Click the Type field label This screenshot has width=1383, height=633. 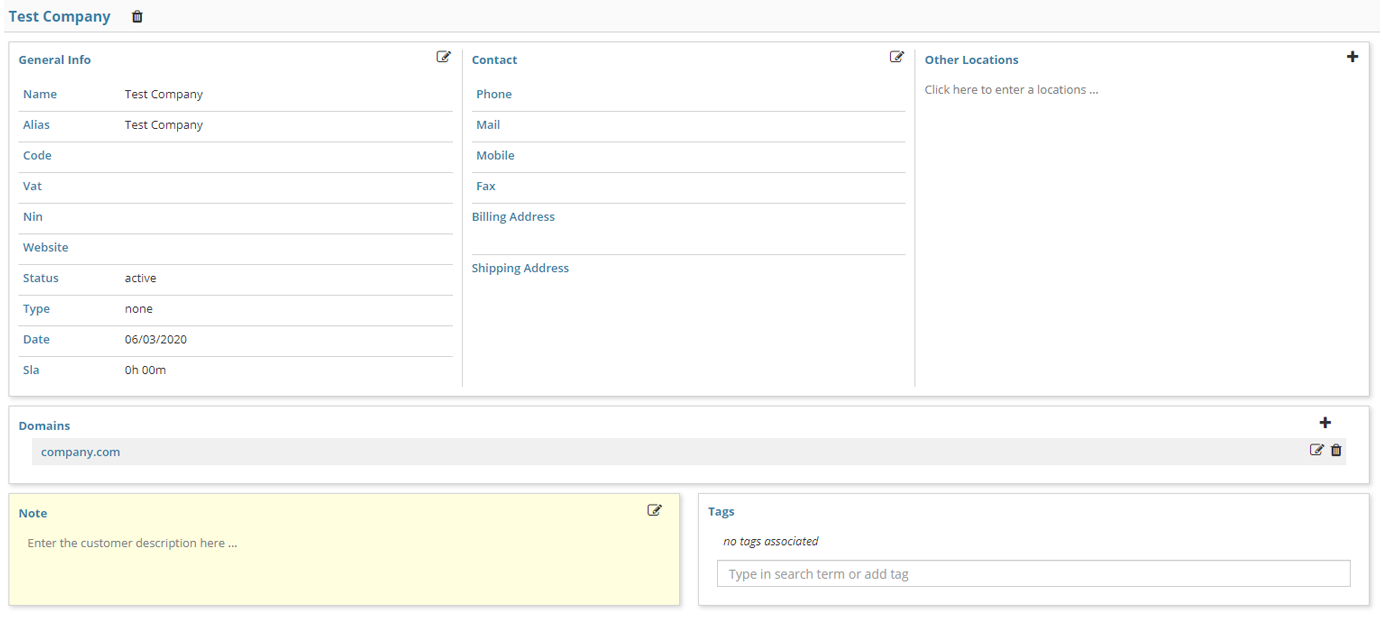pyautogui.click(x=36, y=309)
